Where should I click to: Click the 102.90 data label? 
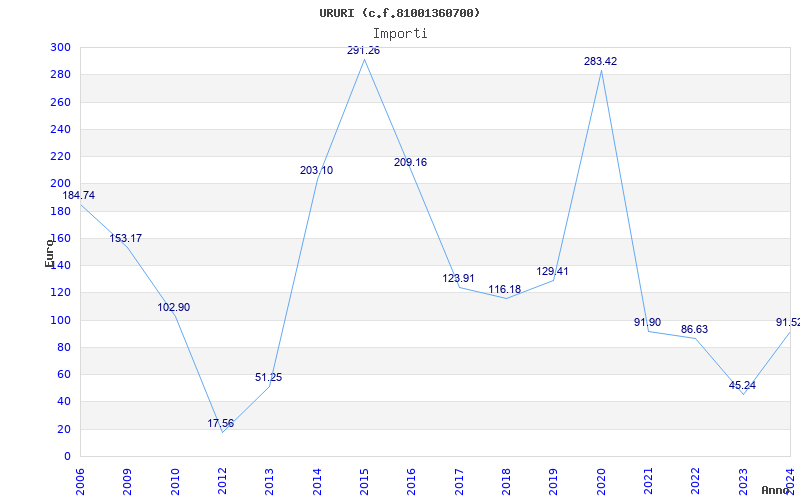tap(173, 307)
